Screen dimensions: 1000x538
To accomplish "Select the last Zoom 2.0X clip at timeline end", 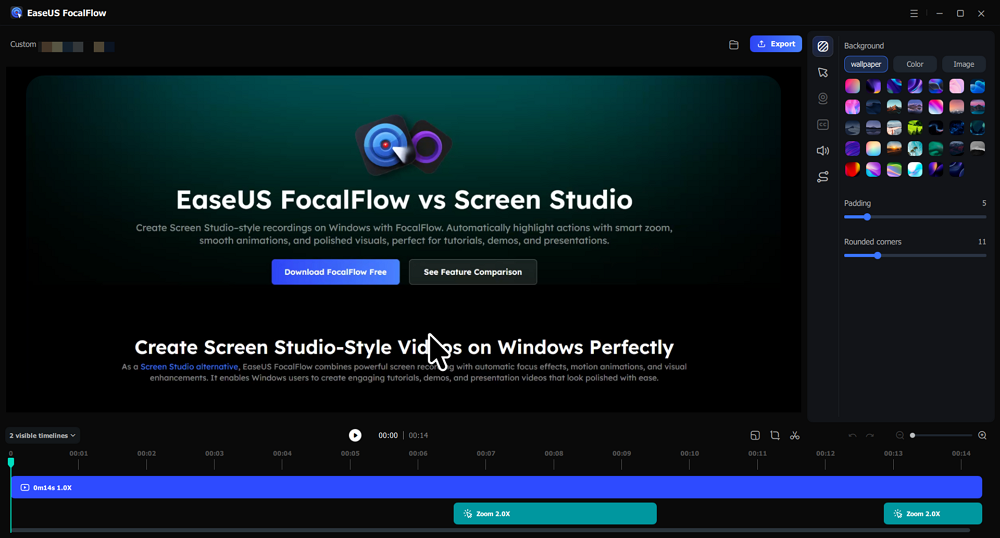I will coord(932,514).
